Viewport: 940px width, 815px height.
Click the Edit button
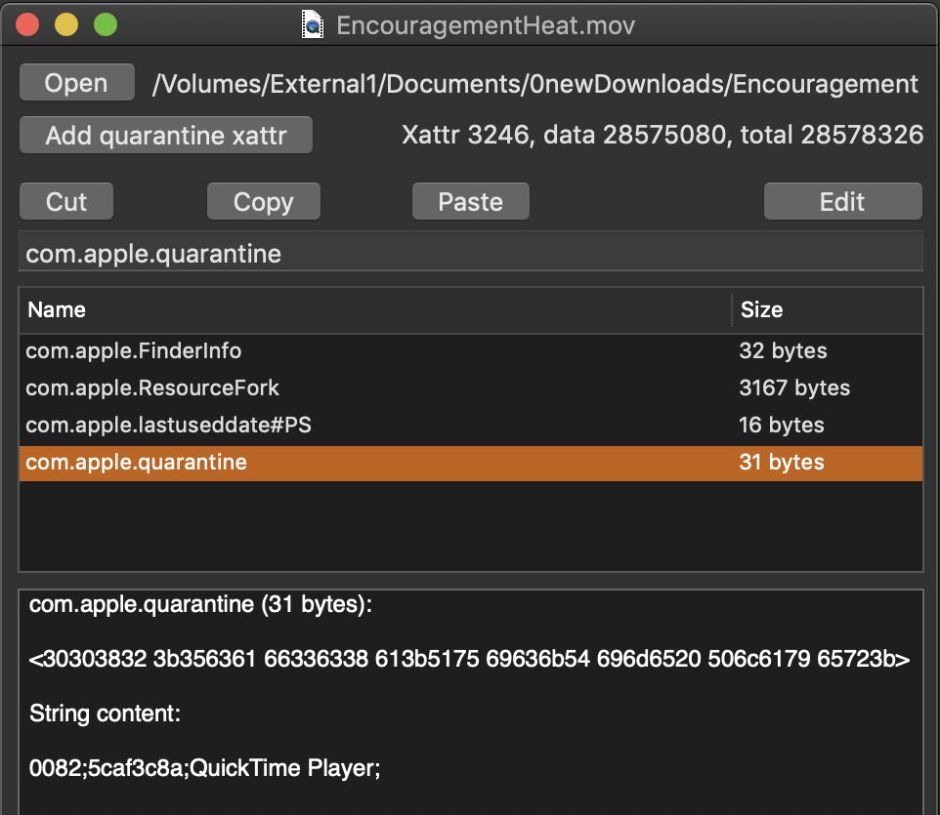[843, 201]
